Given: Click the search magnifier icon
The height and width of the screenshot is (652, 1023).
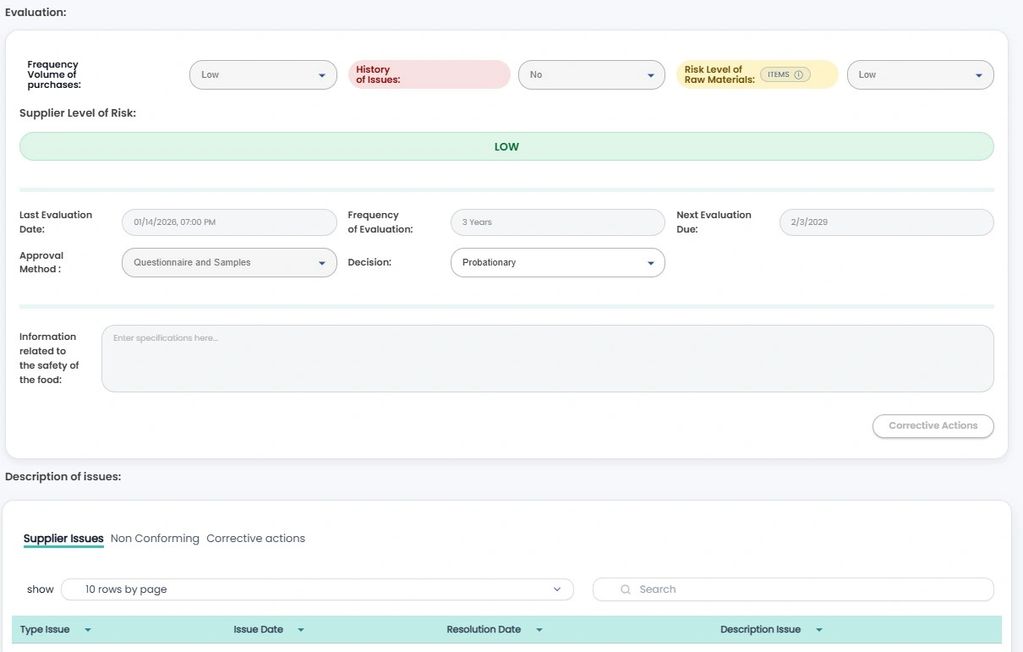Looking at the screenshot, I should pos(625,590).
